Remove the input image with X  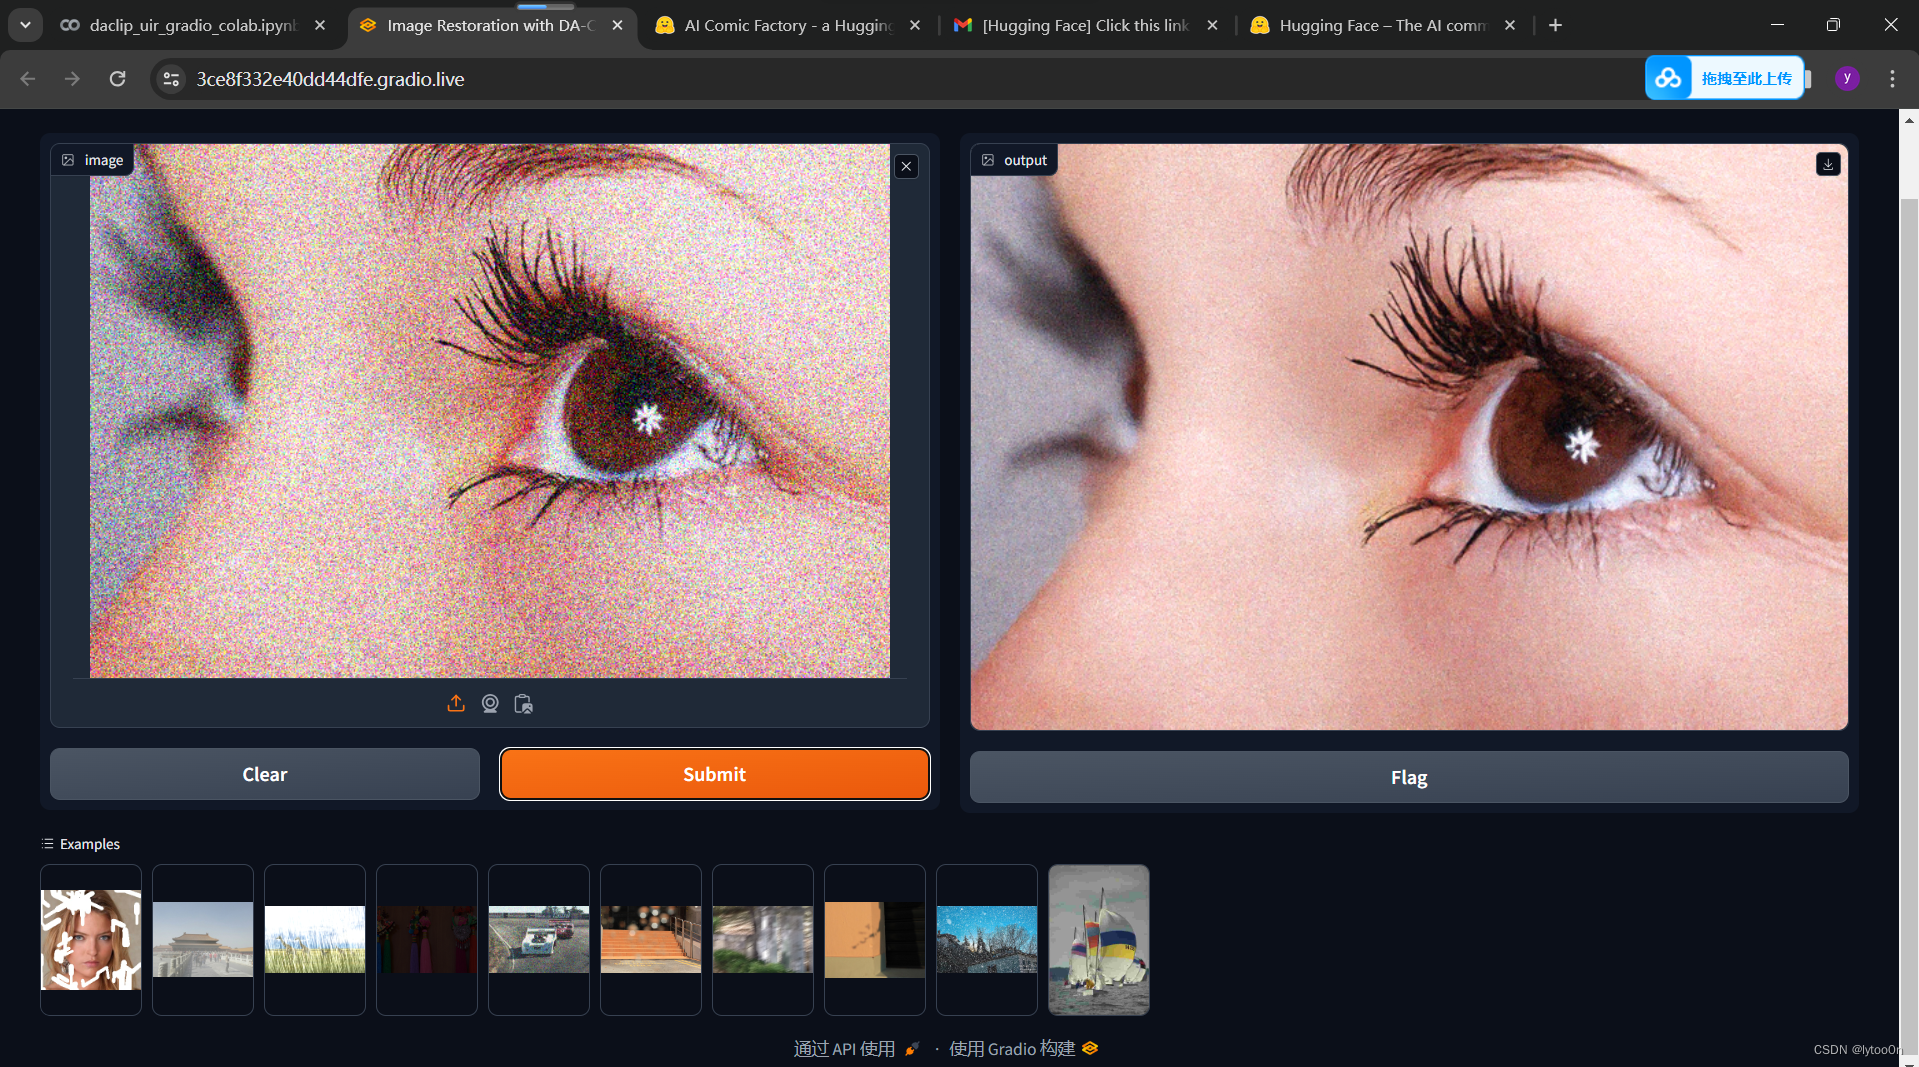click(906, 166)
